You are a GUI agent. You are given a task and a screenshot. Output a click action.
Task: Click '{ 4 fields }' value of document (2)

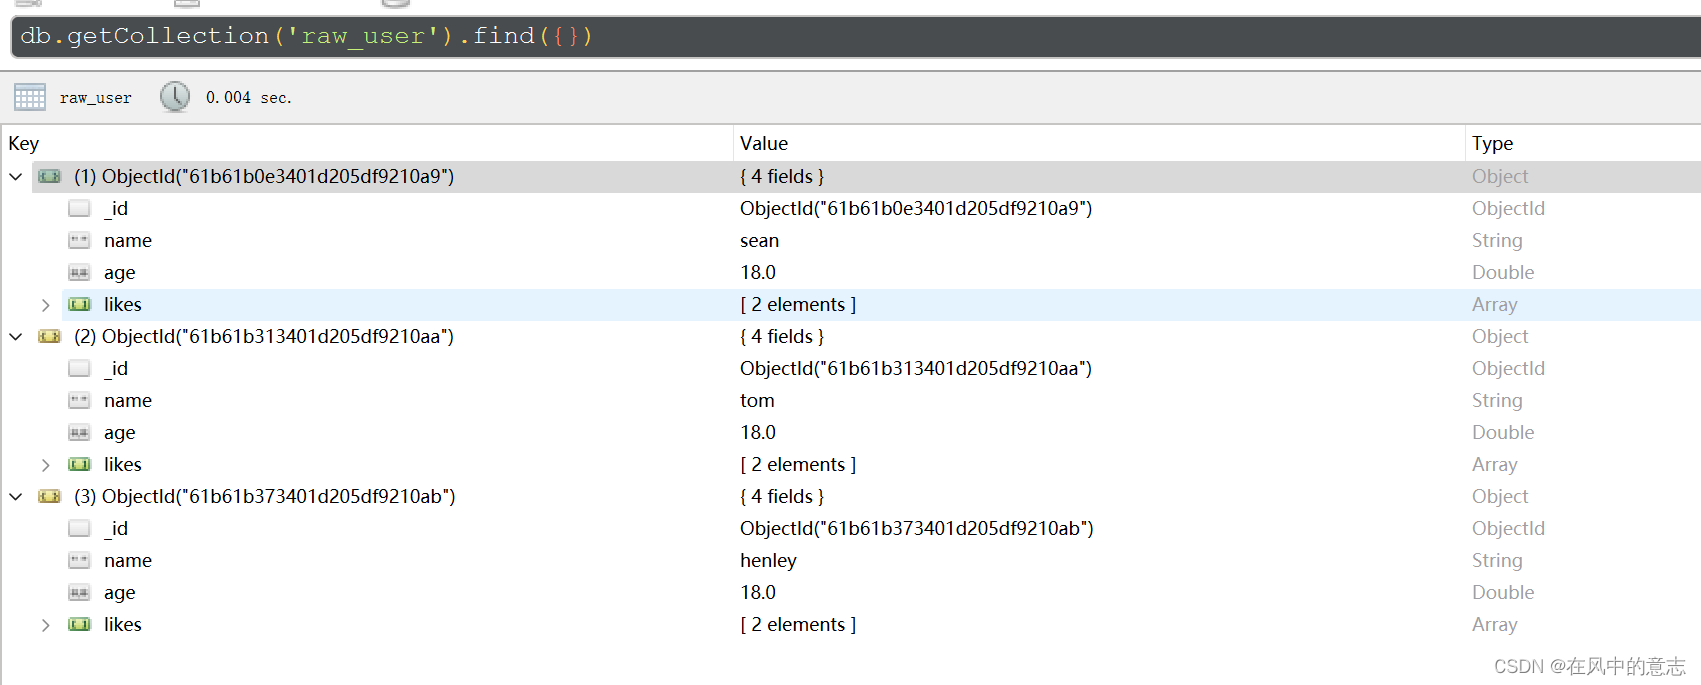point(782,337)
